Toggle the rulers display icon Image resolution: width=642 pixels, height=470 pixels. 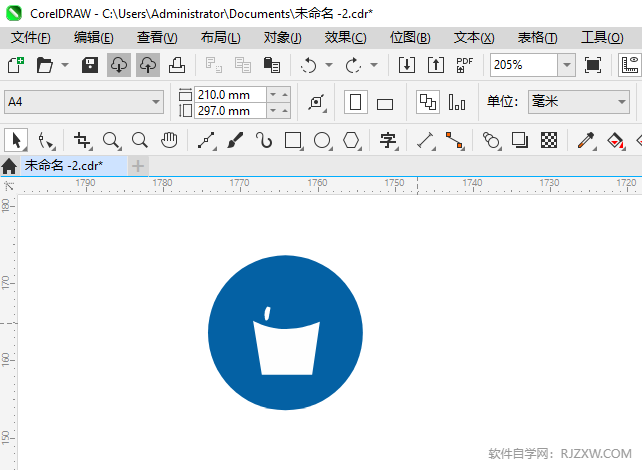630,65
